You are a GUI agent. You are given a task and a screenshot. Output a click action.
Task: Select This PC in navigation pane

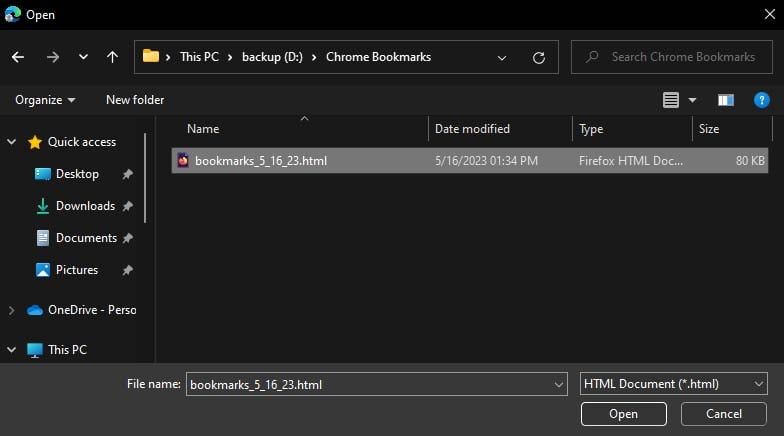pos(67,350)
